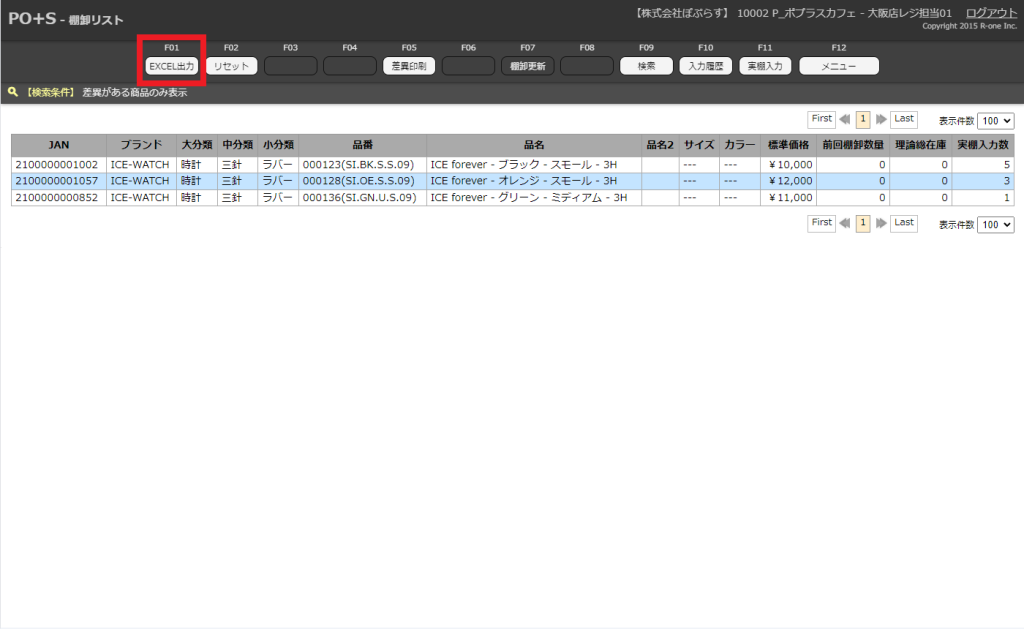Open 表示件数 dropdown below the table
Image resolution: width=1024 pixels, height=629 pixels.
(995, 225)
